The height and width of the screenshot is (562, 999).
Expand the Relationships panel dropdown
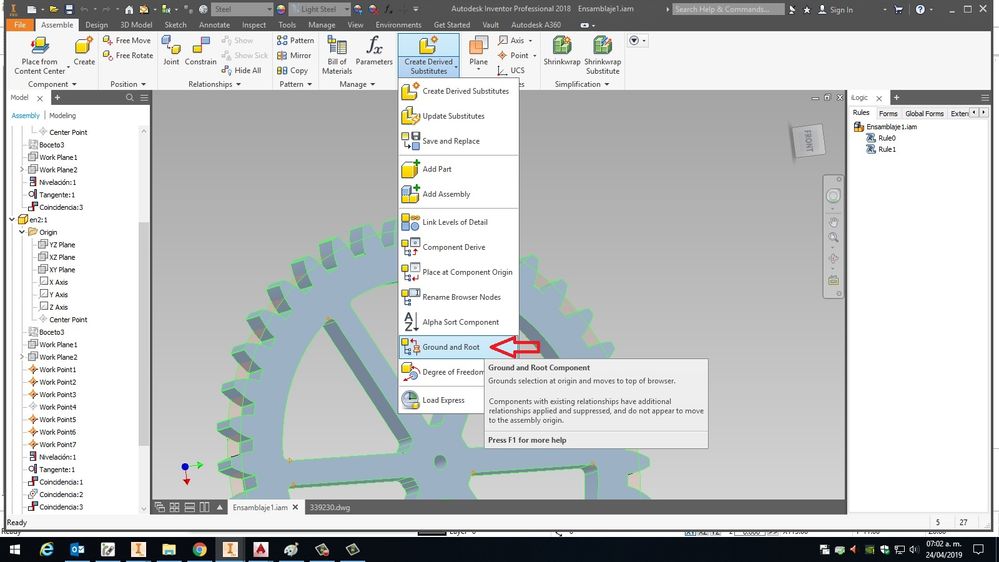[214, 84]
